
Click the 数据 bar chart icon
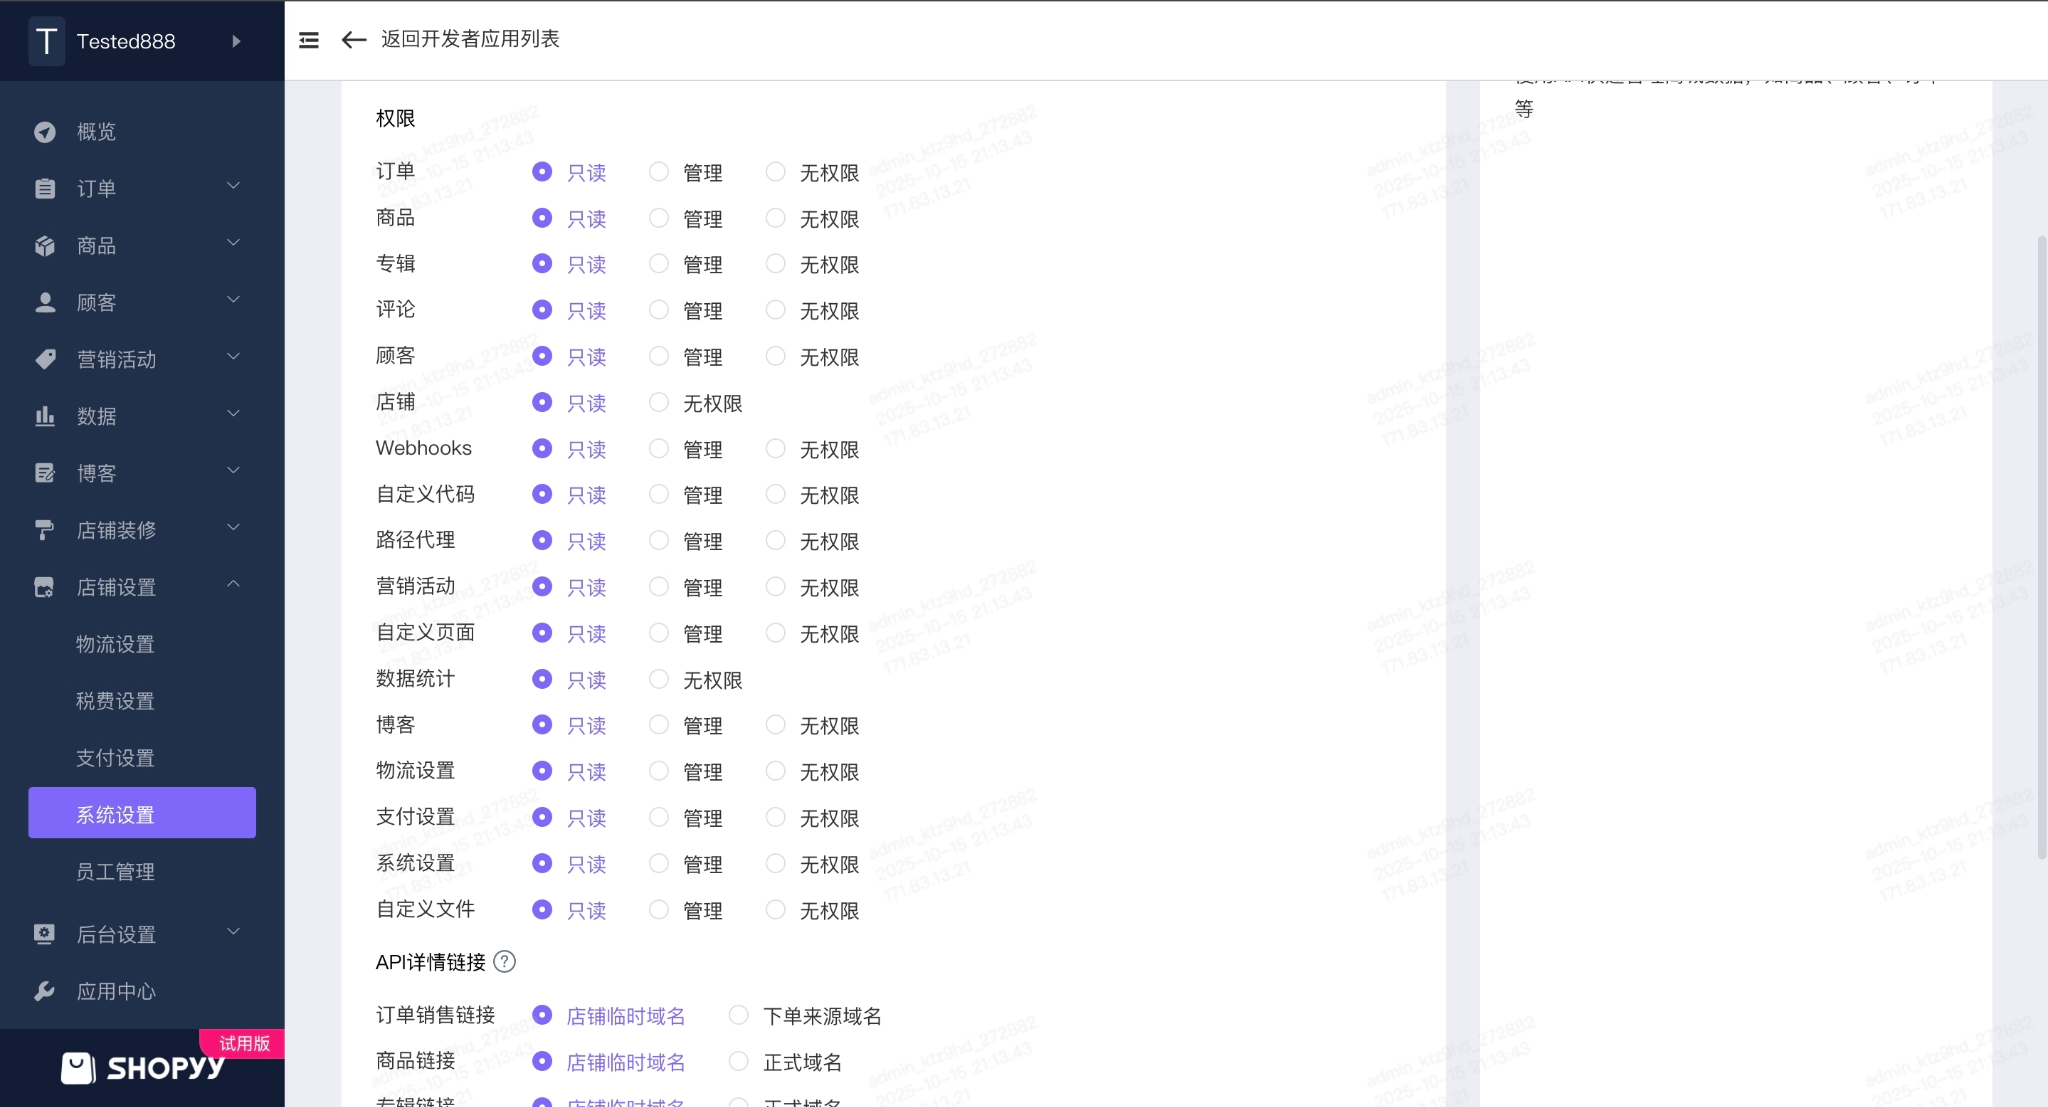[45, 416]
